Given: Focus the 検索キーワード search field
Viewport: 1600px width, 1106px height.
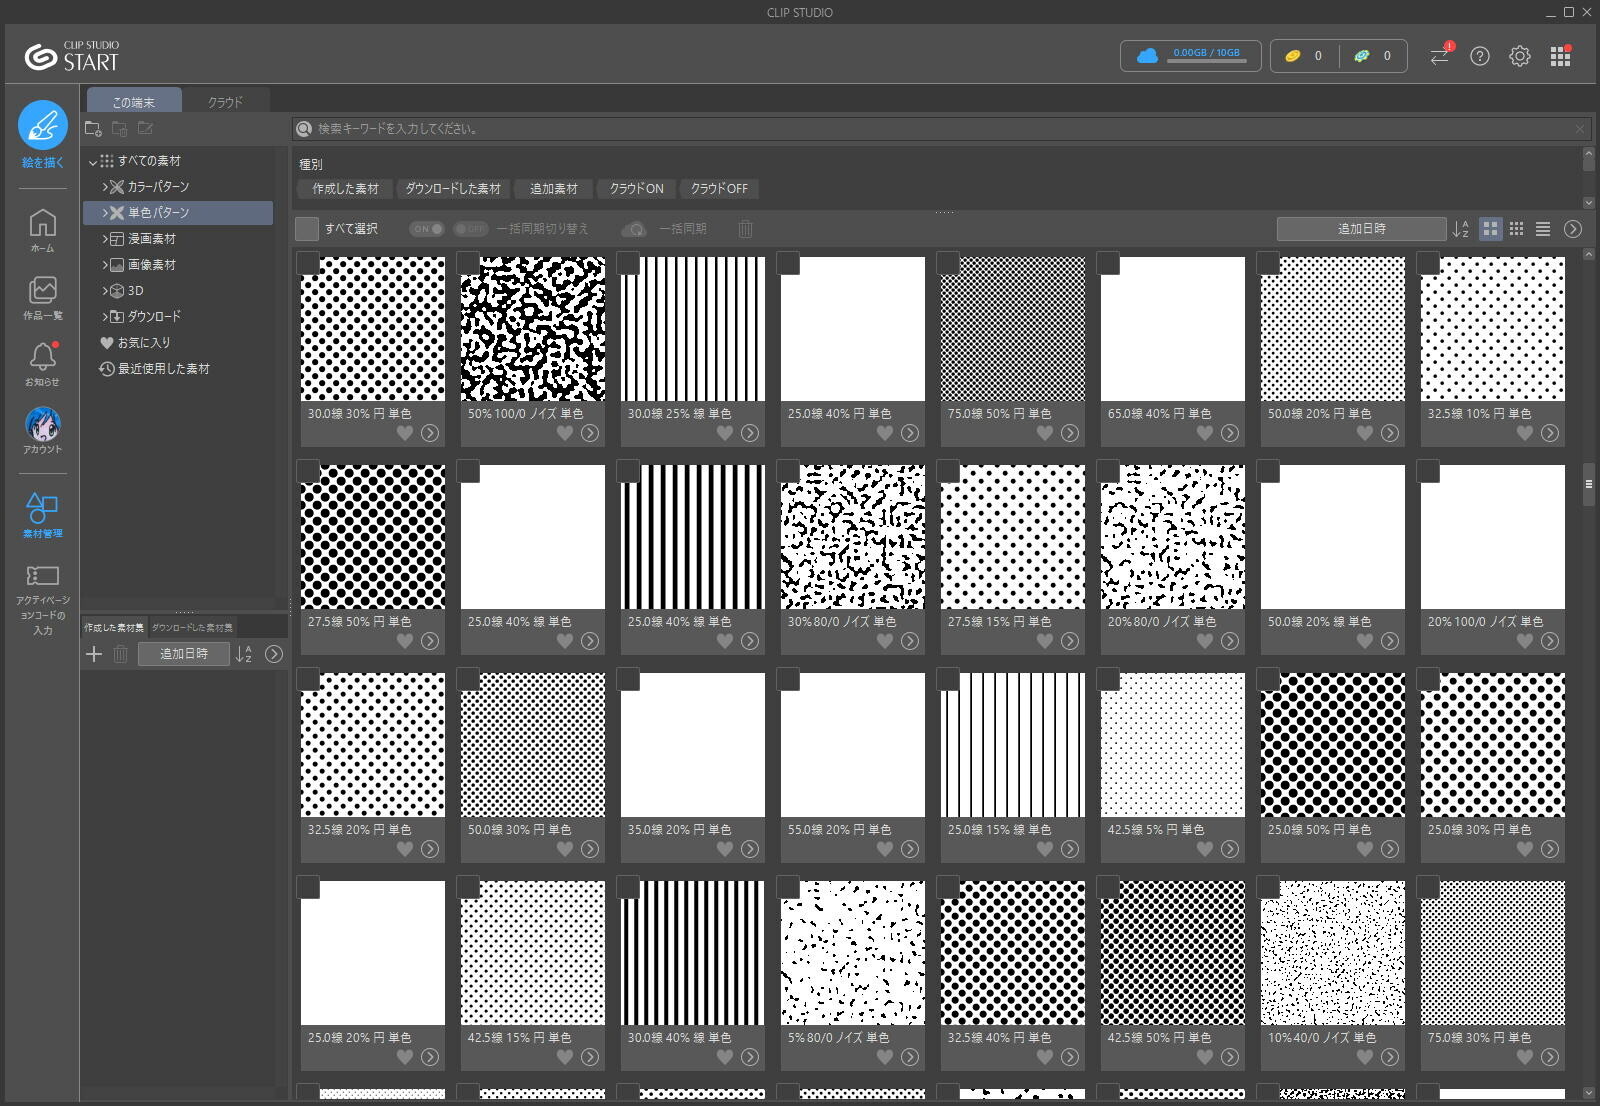Looking at the screenshot, I should (x=942, y=129).
